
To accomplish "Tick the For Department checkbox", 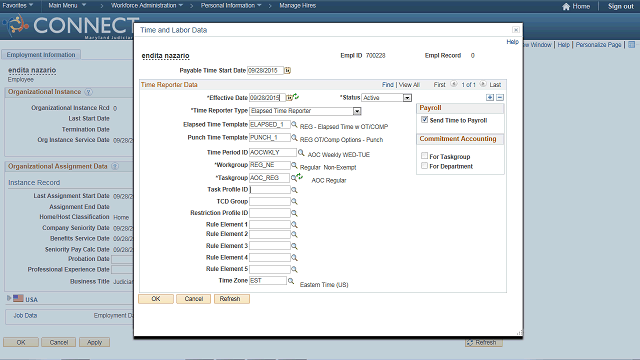I will pos(424,166).
